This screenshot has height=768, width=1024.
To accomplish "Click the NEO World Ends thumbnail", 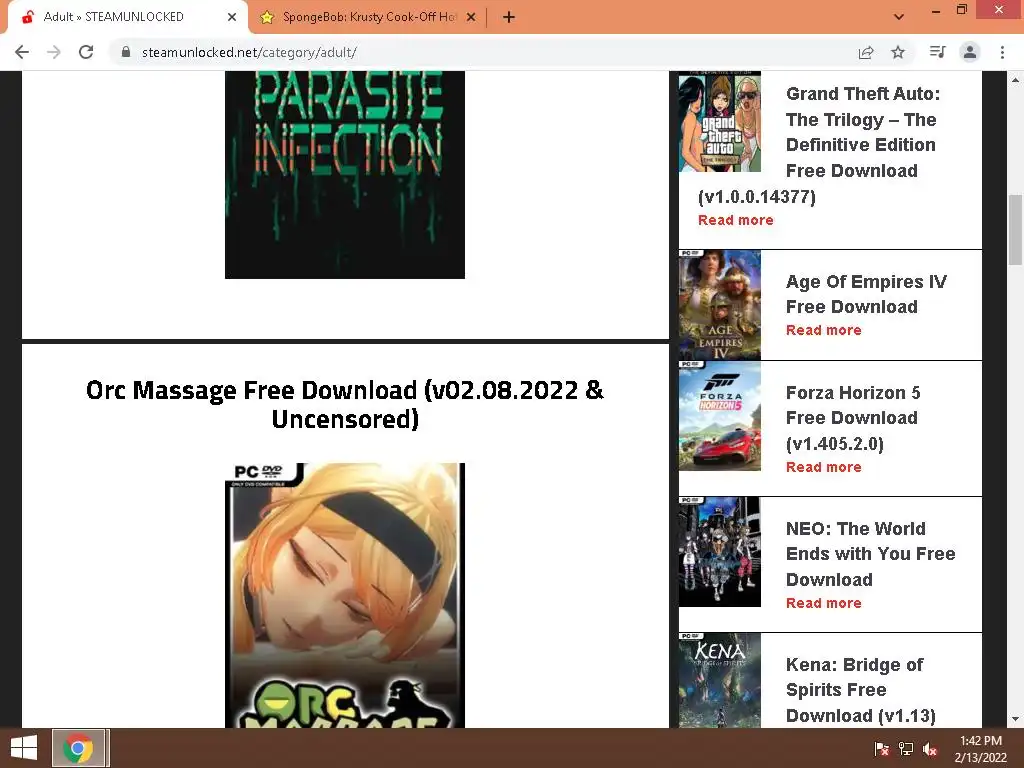I will pyautogui.click(x=720, y=552).
